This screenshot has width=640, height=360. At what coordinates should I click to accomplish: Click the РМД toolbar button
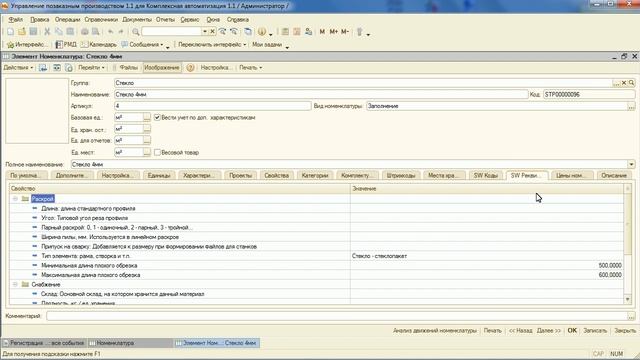point(66,44)
